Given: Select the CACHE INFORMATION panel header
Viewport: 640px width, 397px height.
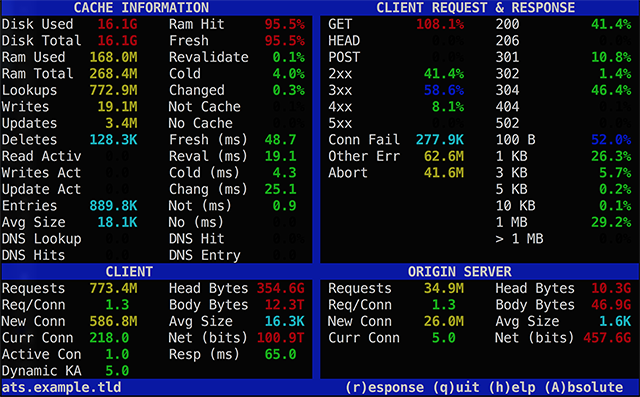Looking at the screenshot, I should tap(141, 7).
